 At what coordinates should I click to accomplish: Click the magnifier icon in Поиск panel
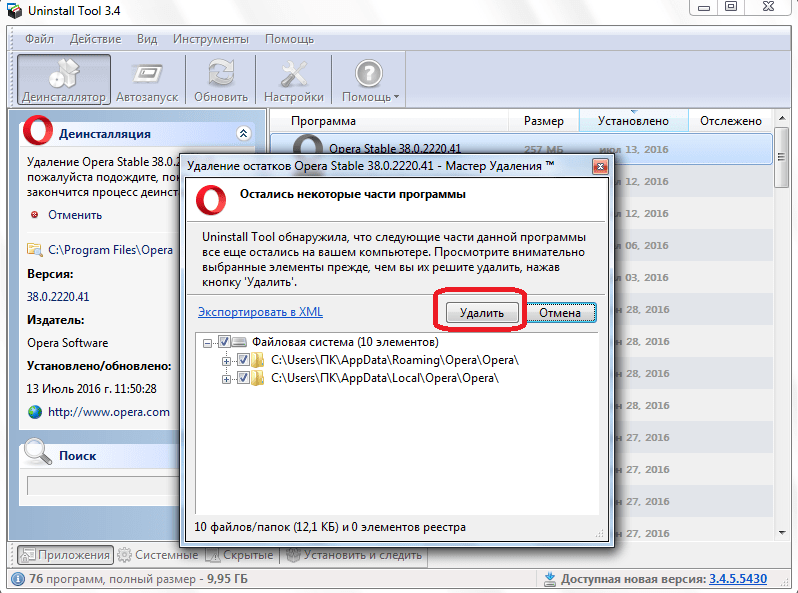coord(38,451)
